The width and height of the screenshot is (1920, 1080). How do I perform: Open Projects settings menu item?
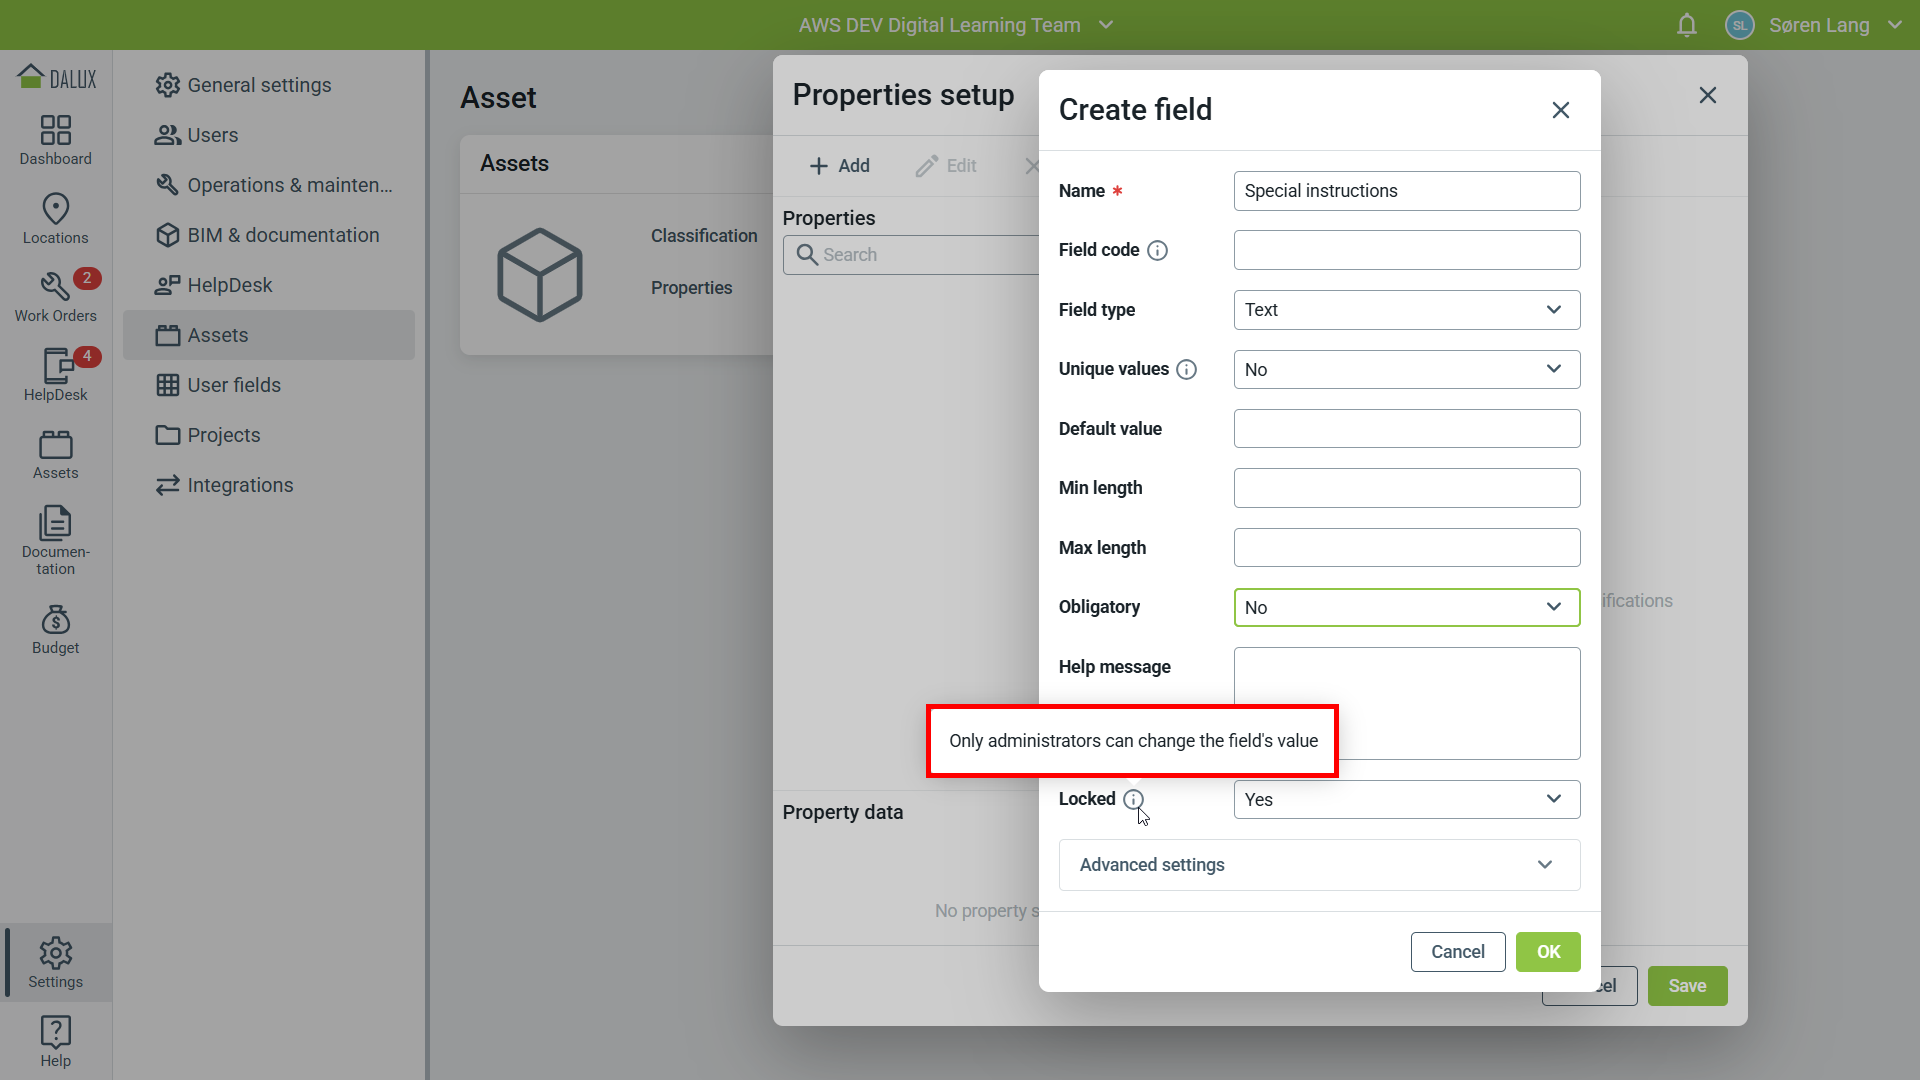[x=268, y=435]
